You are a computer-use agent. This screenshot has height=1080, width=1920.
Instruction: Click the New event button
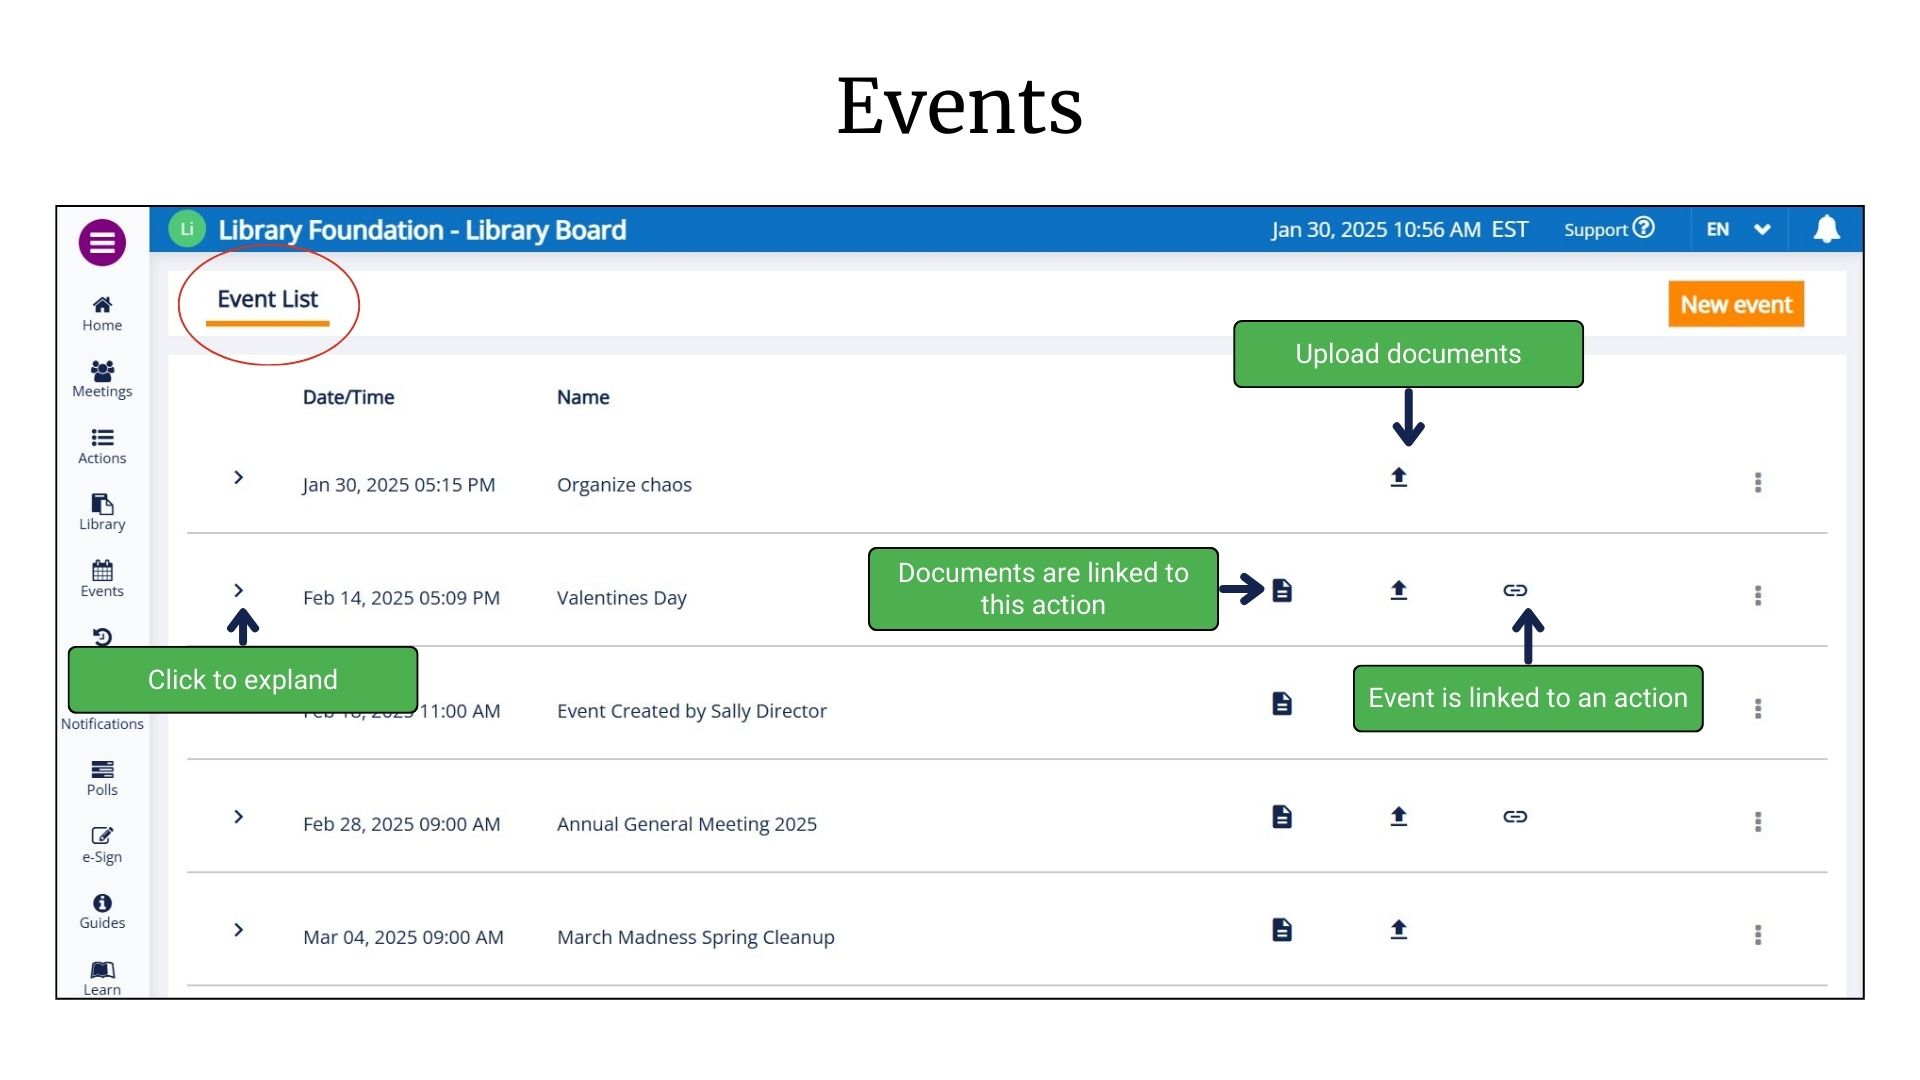click(1735, 304)
